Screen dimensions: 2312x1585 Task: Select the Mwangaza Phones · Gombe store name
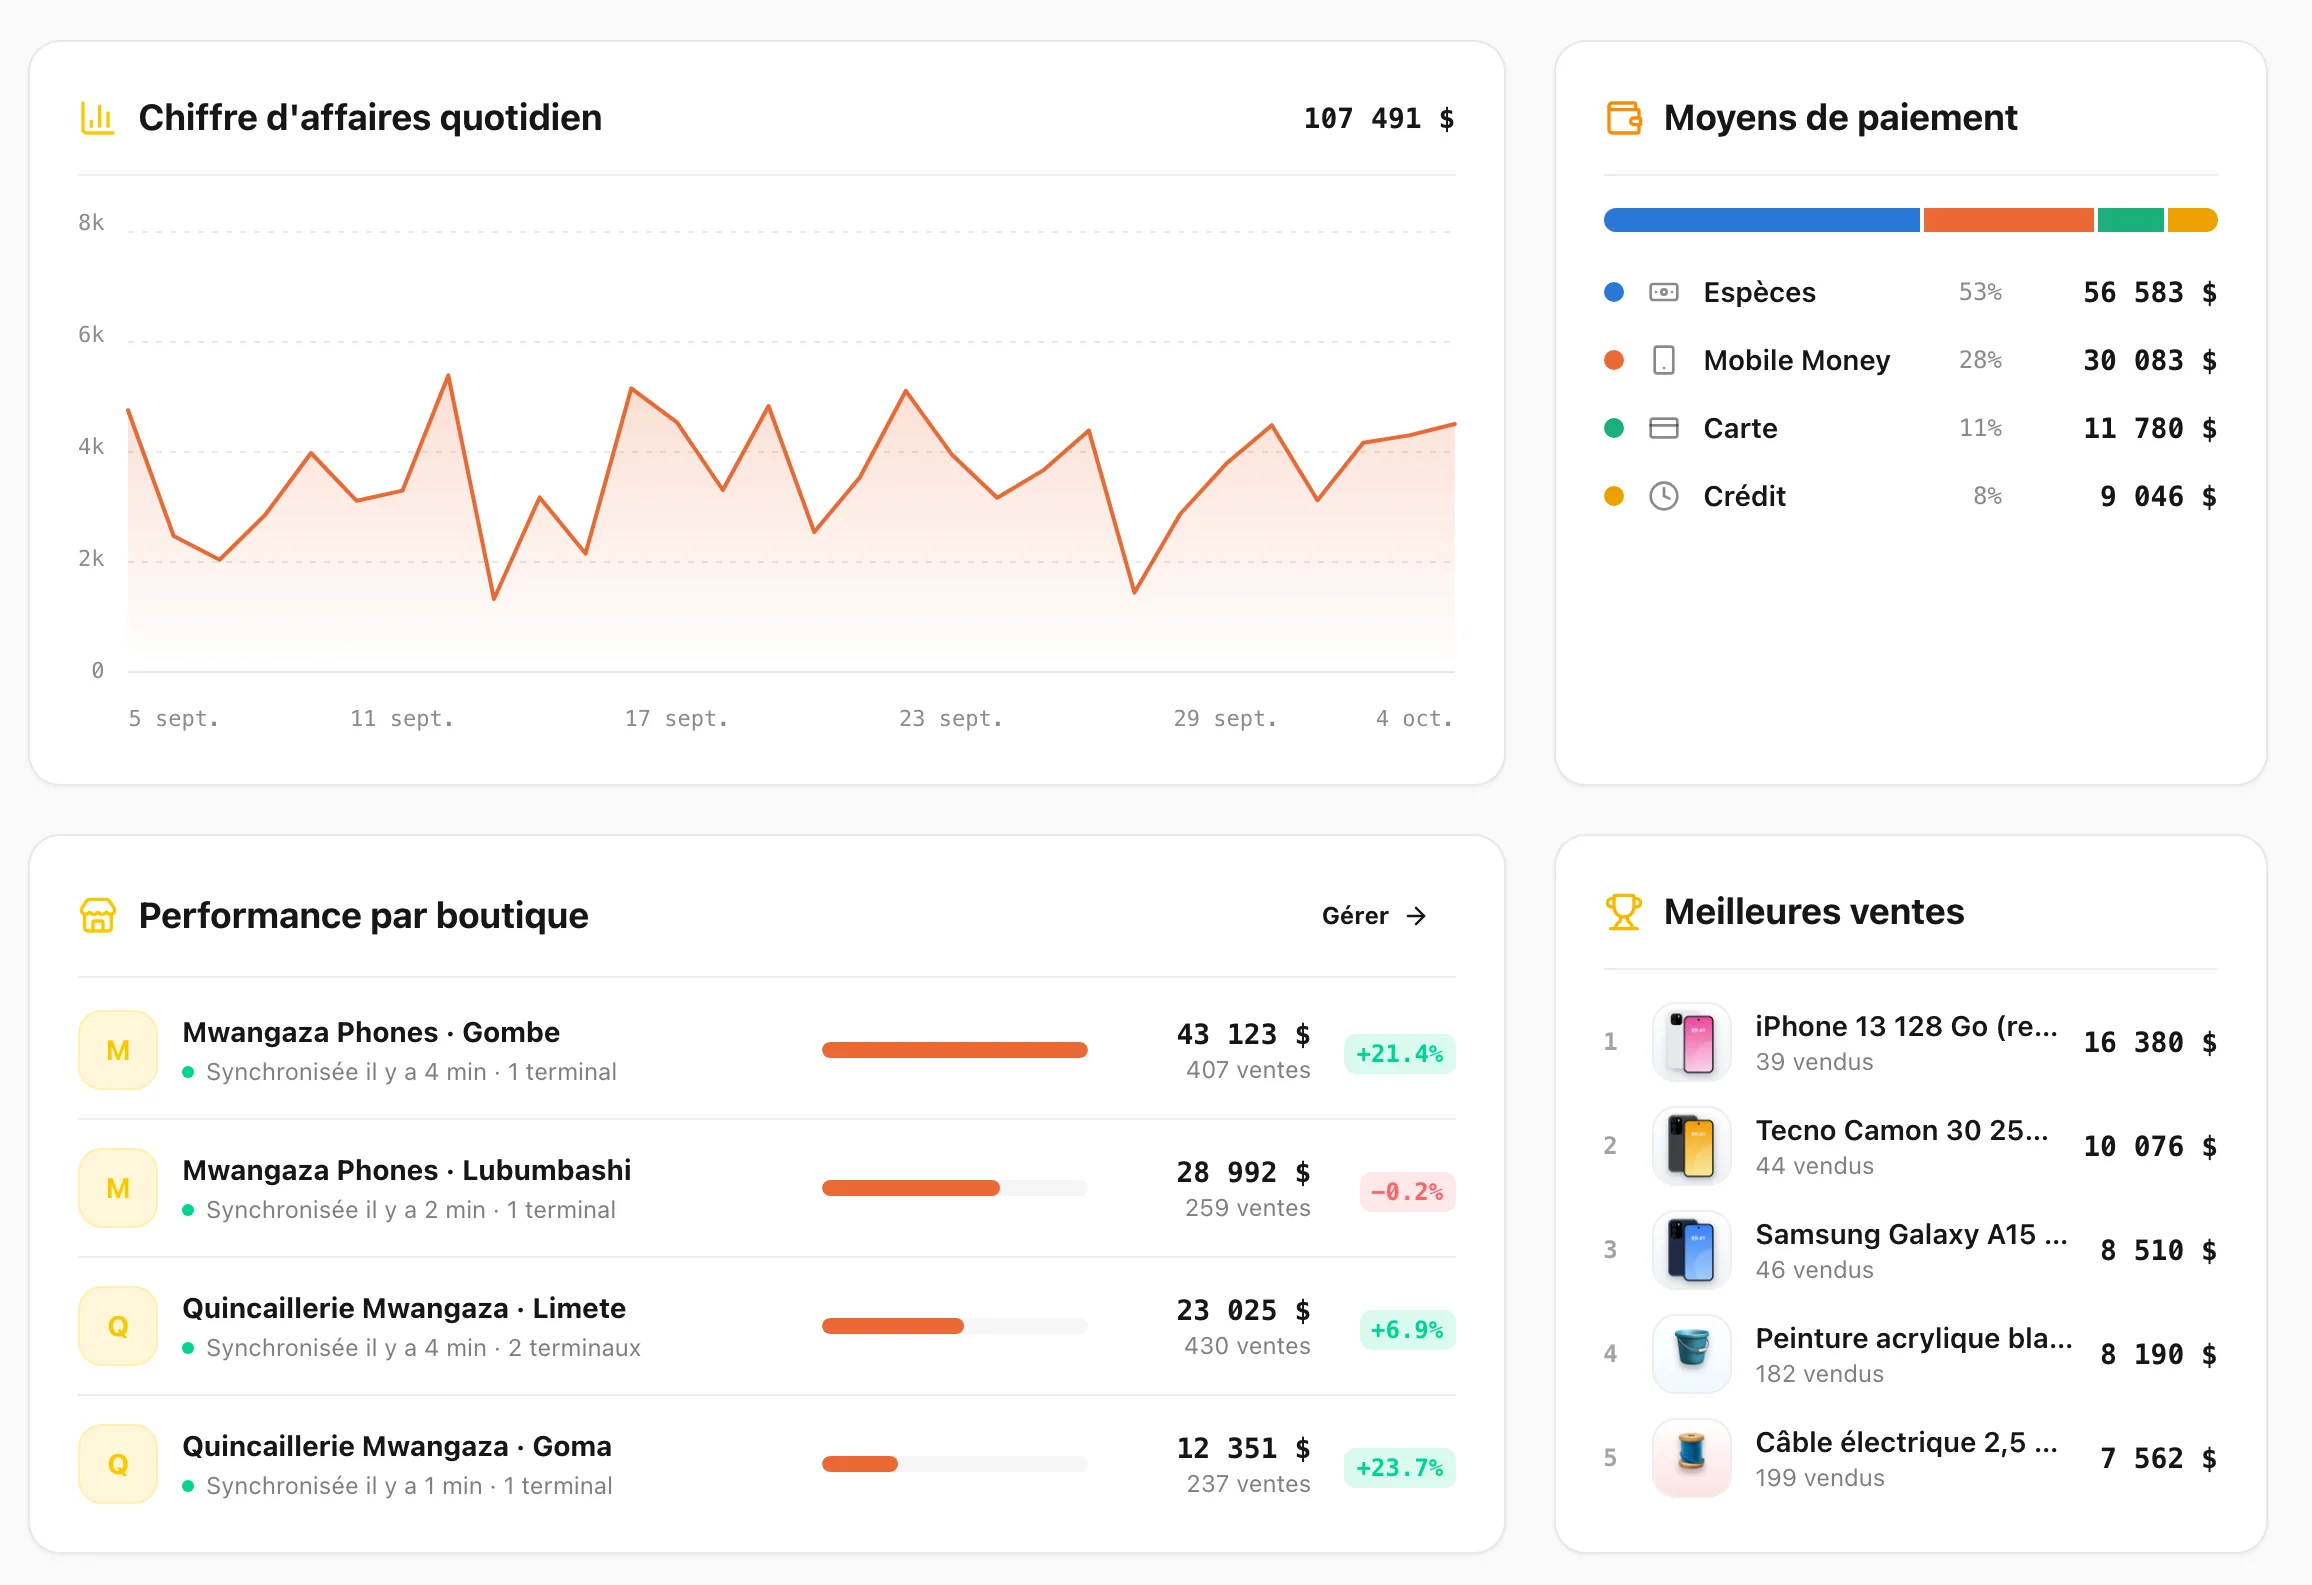(371, 1032)
